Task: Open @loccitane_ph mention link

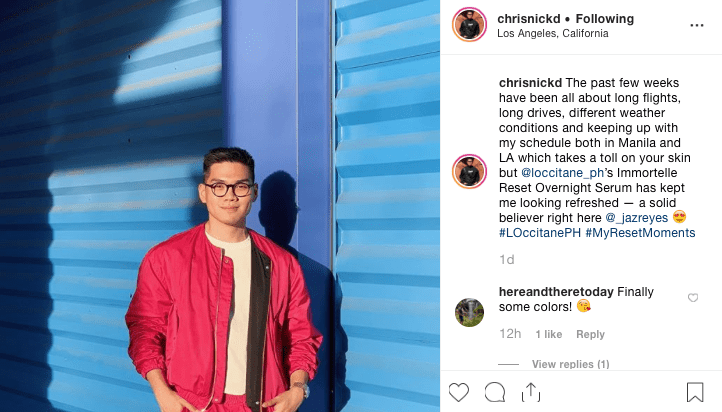Action: coord(562,173)
